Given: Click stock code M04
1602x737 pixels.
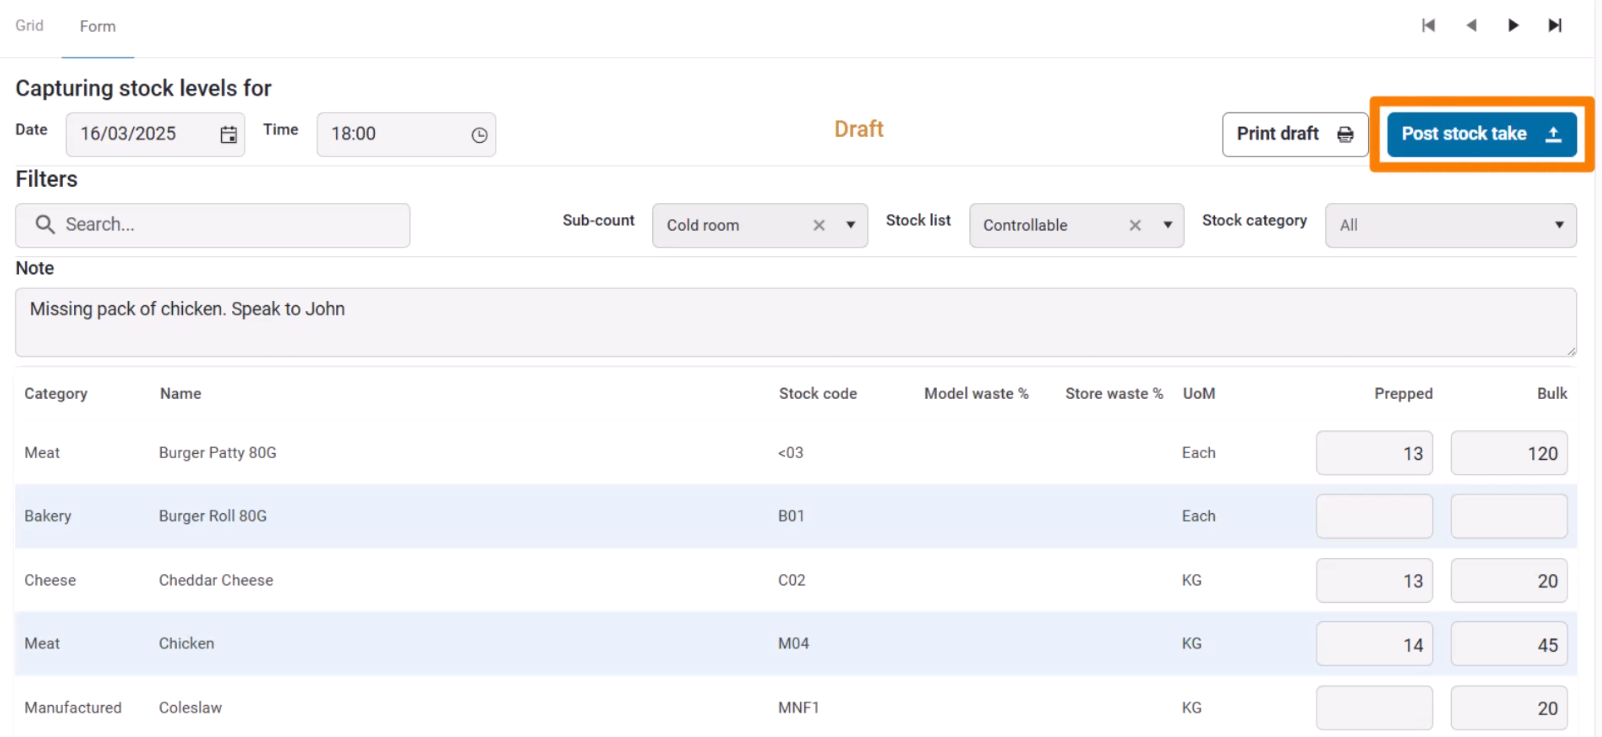Looking at the screenshot, I should point(794,644).
